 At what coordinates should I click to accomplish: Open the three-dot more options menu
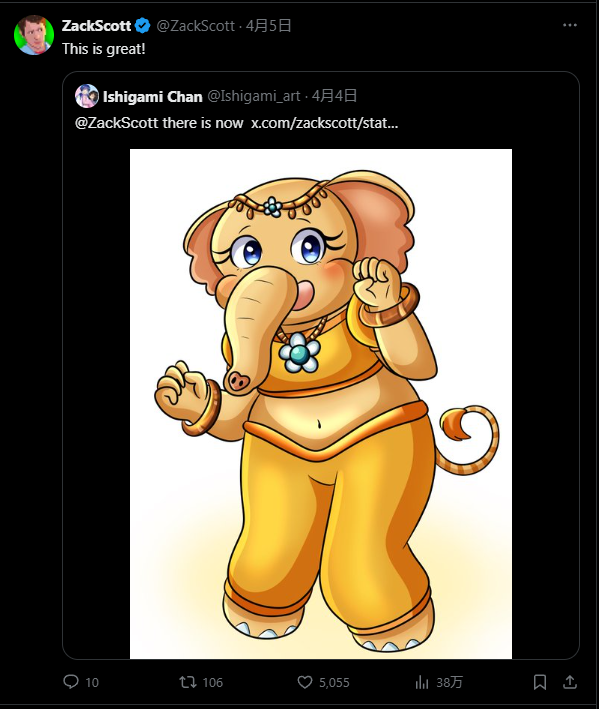pos(570,25)
